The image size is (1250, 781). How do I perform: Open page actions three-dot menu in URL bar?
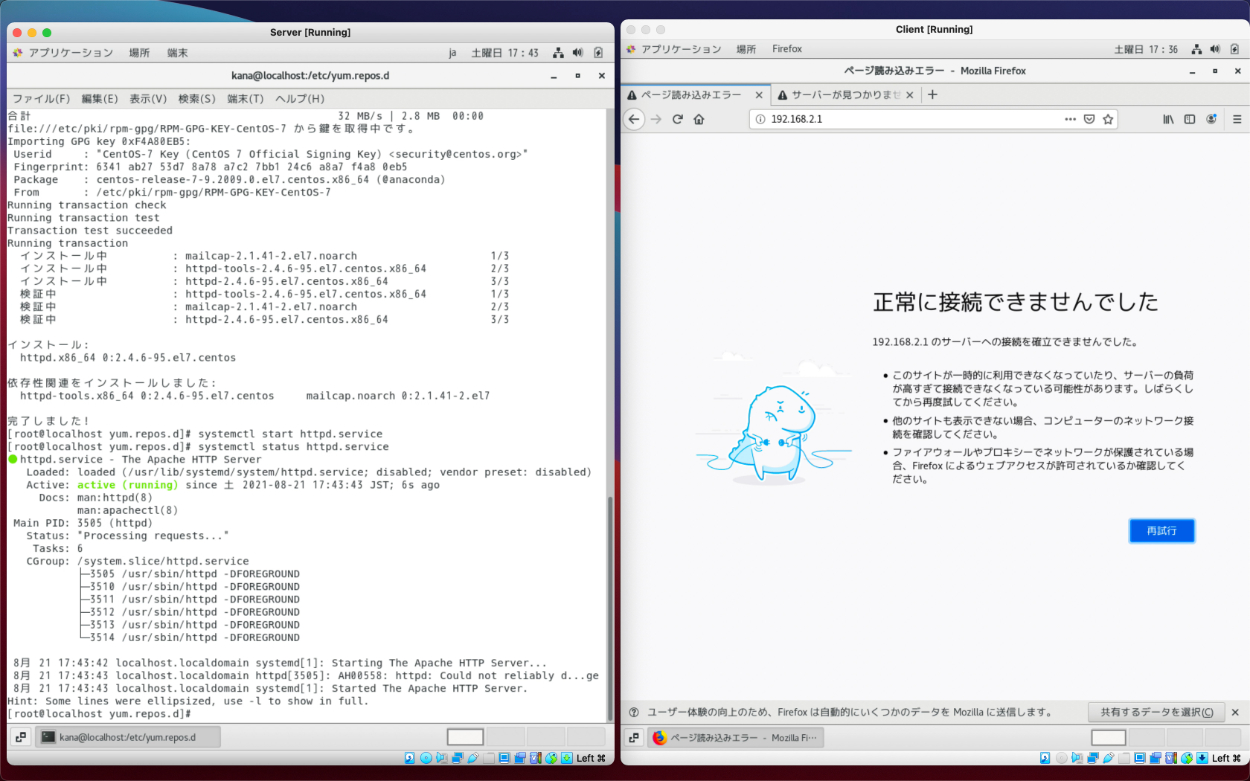coord(1070,119)
